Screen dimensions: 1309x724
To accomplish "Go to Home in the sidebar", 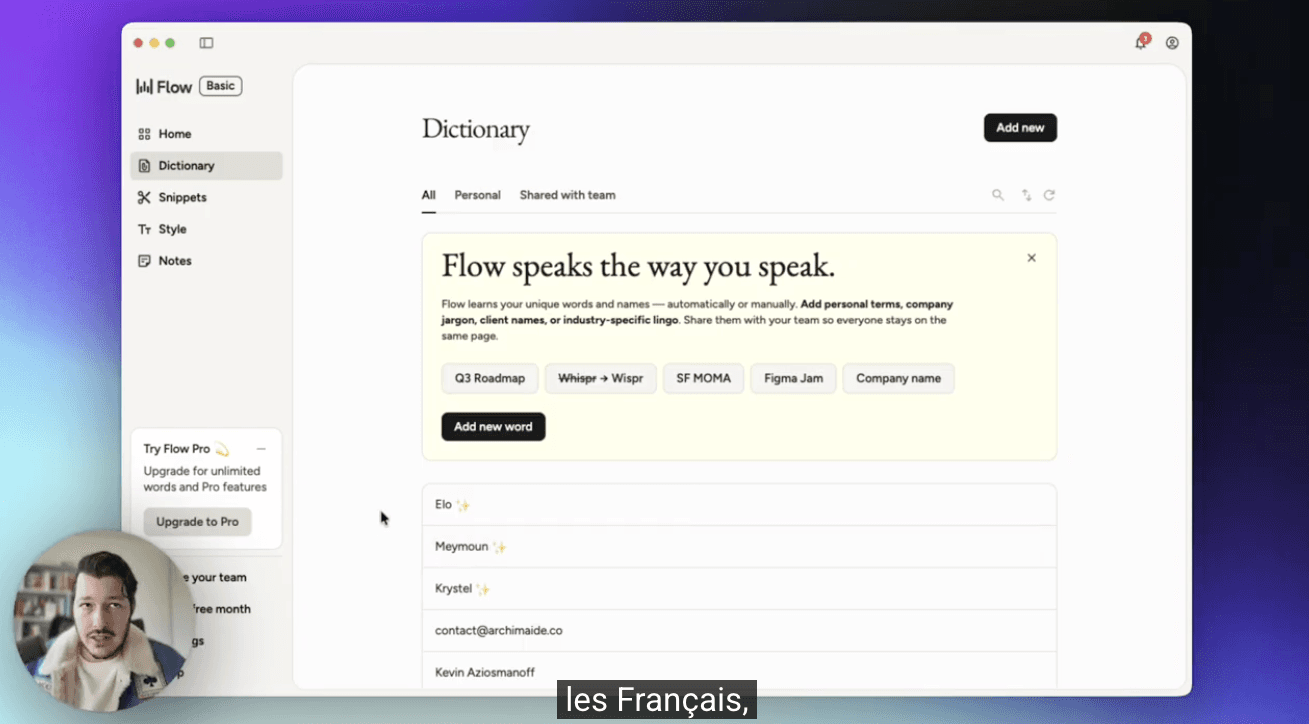I will pos(206,134).
